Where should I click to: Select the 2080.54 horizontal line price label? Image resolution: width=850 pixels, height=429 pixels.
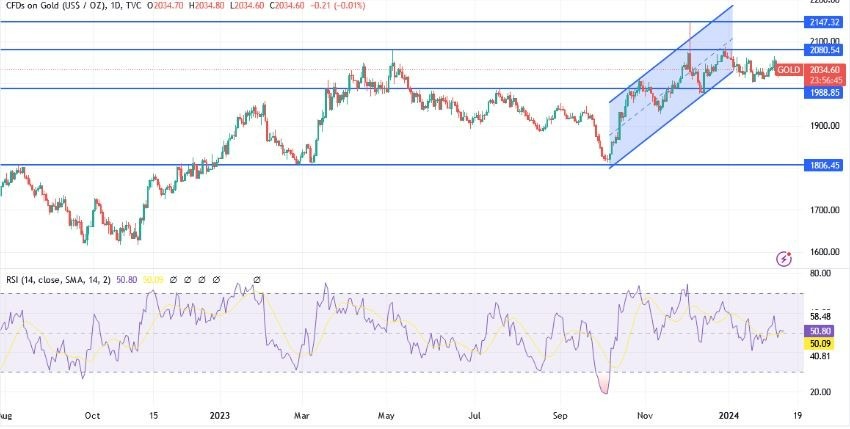823,50
